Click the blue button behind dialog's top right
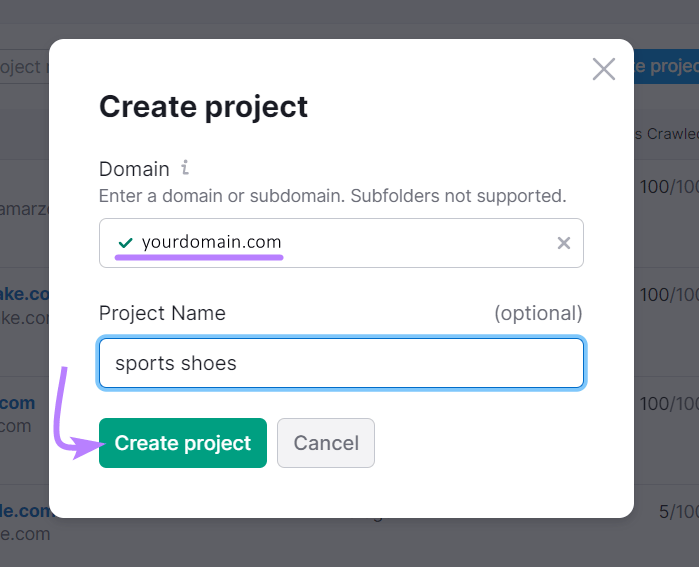The width and height of the screenshot is (699, 567). point(667,67)
